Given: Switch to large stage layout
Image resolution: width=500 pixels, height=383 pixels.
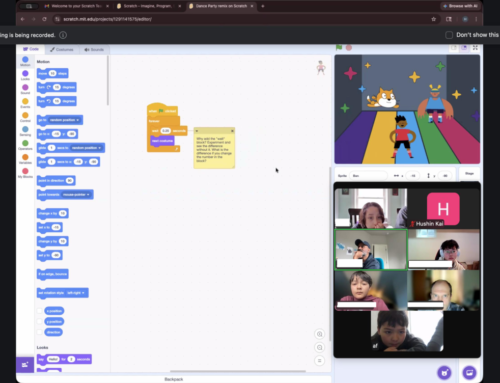Looking at the screenshot, I should click(464, 48).
